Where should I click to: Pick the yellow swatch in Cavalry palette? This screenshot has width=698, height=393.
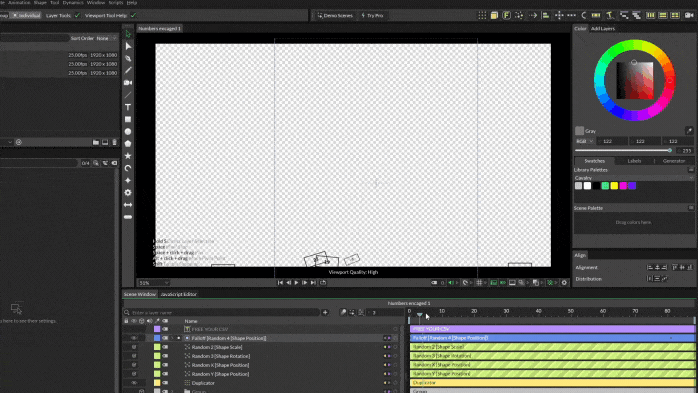coord(614,186)
